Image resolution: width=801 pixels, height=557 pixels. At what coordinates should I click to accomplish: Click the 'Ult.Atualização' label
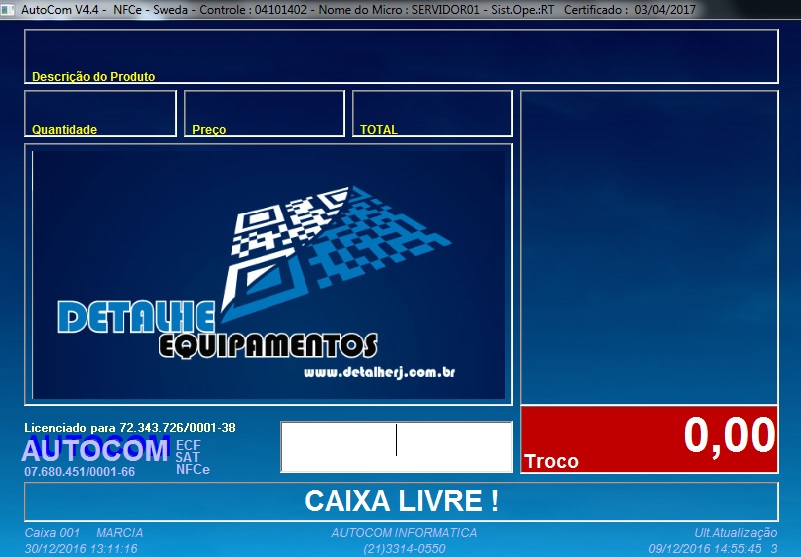pos(736,533)
